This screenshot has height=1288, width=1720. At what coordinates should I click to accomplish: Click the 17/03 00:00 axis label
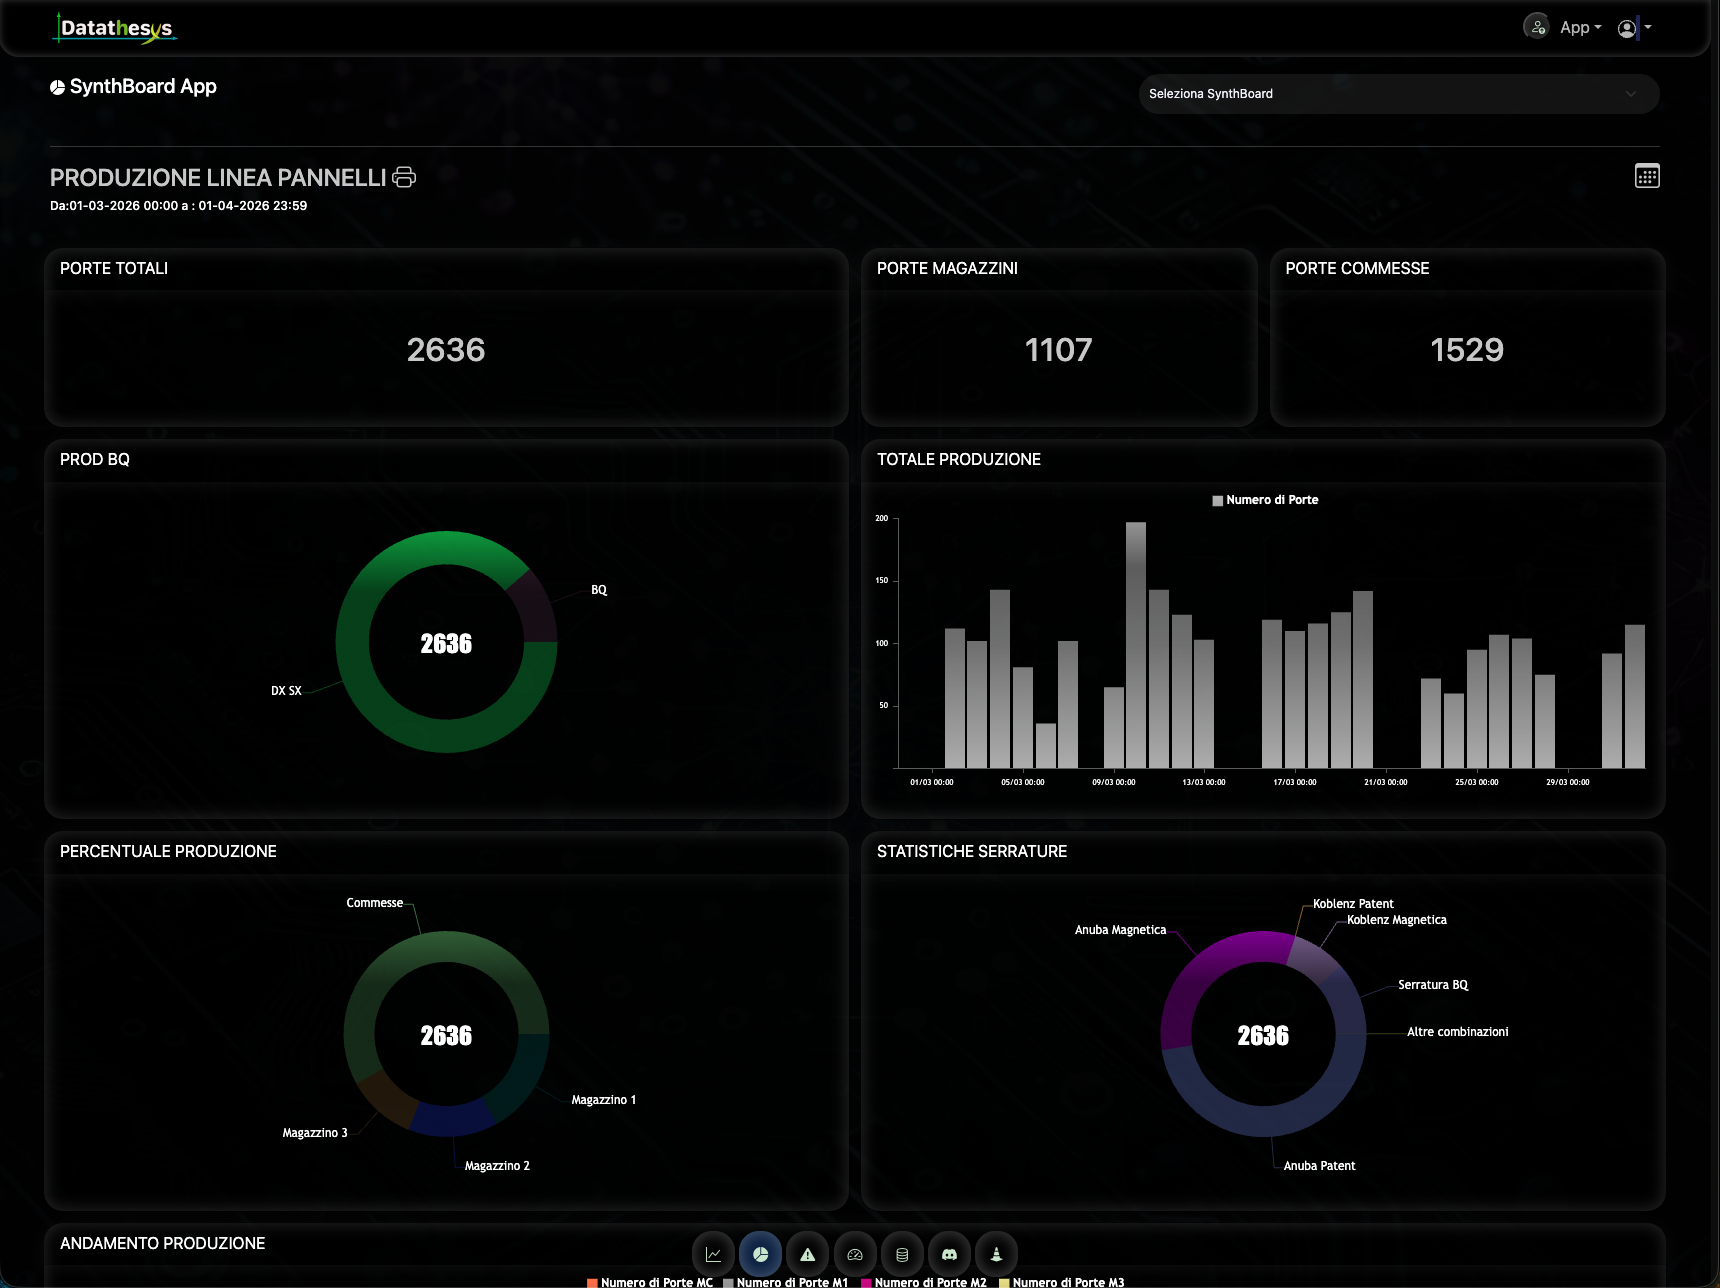[1295, 782]
